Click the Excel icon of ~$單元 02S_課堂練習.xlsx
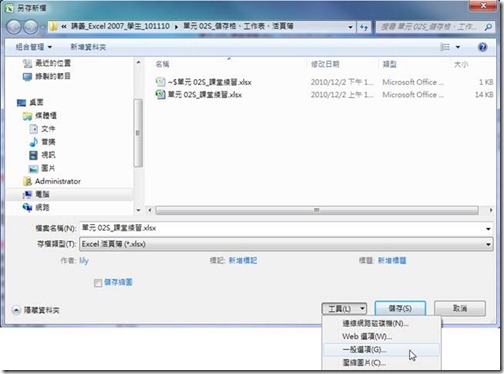The image size is (504, 374). [x=160, y=82]
